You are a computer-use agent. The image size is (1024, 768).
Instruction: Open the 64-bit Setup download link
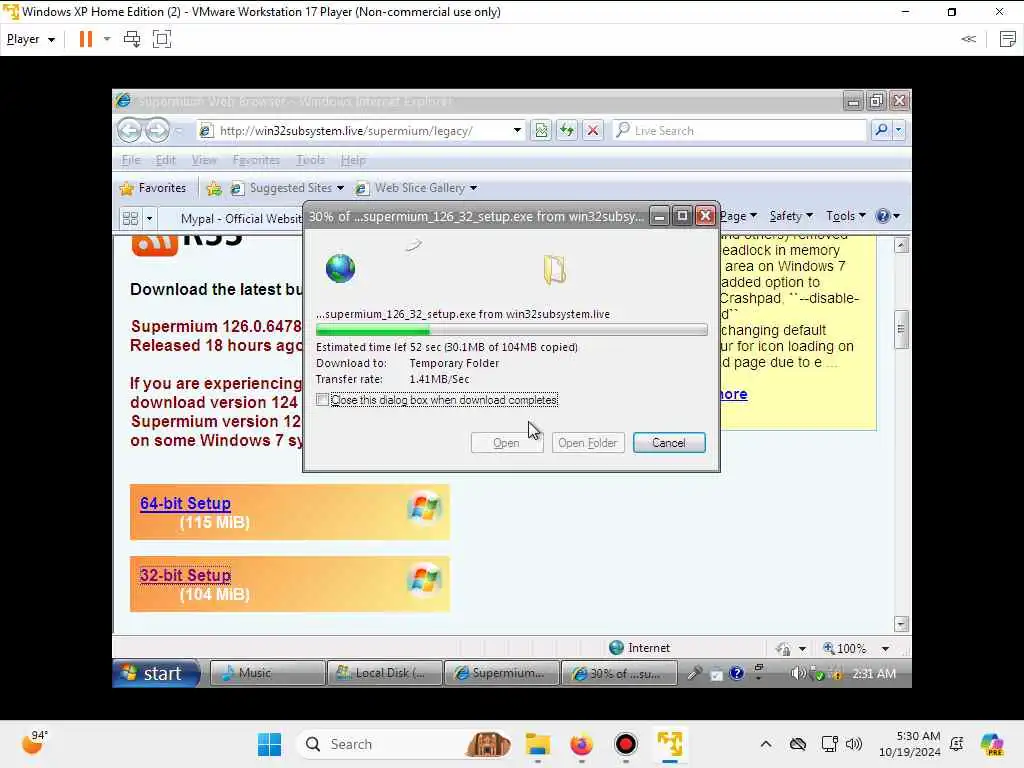click(185, 504)
